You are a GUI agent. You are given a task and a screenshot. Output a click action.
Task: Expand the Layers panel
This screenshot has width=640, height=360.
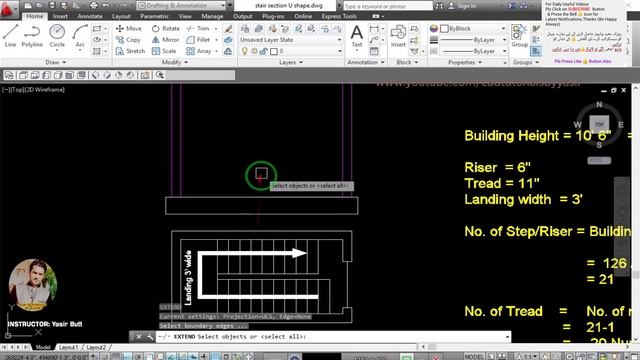291,62
